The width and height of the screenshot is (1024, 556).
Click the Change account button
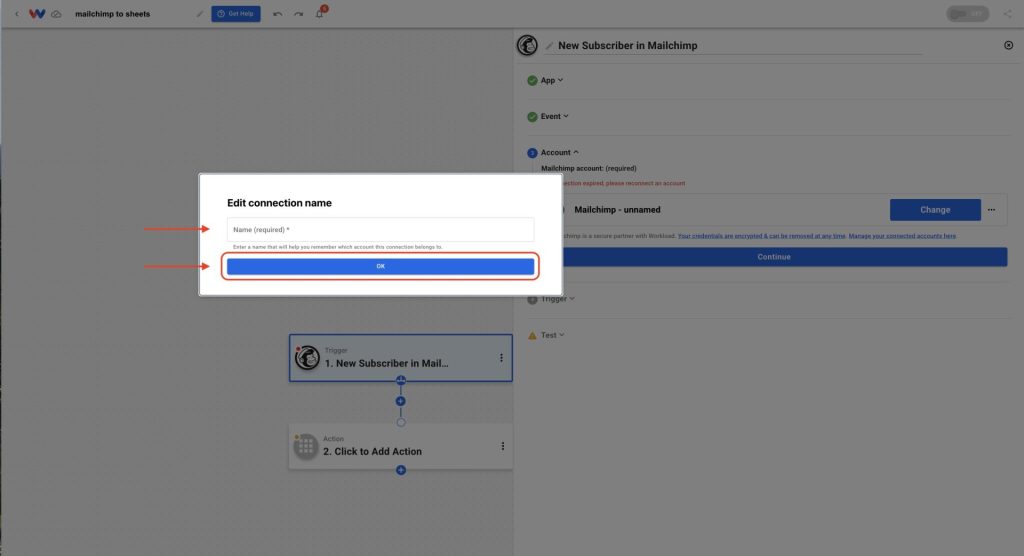[x=935, y=210]
